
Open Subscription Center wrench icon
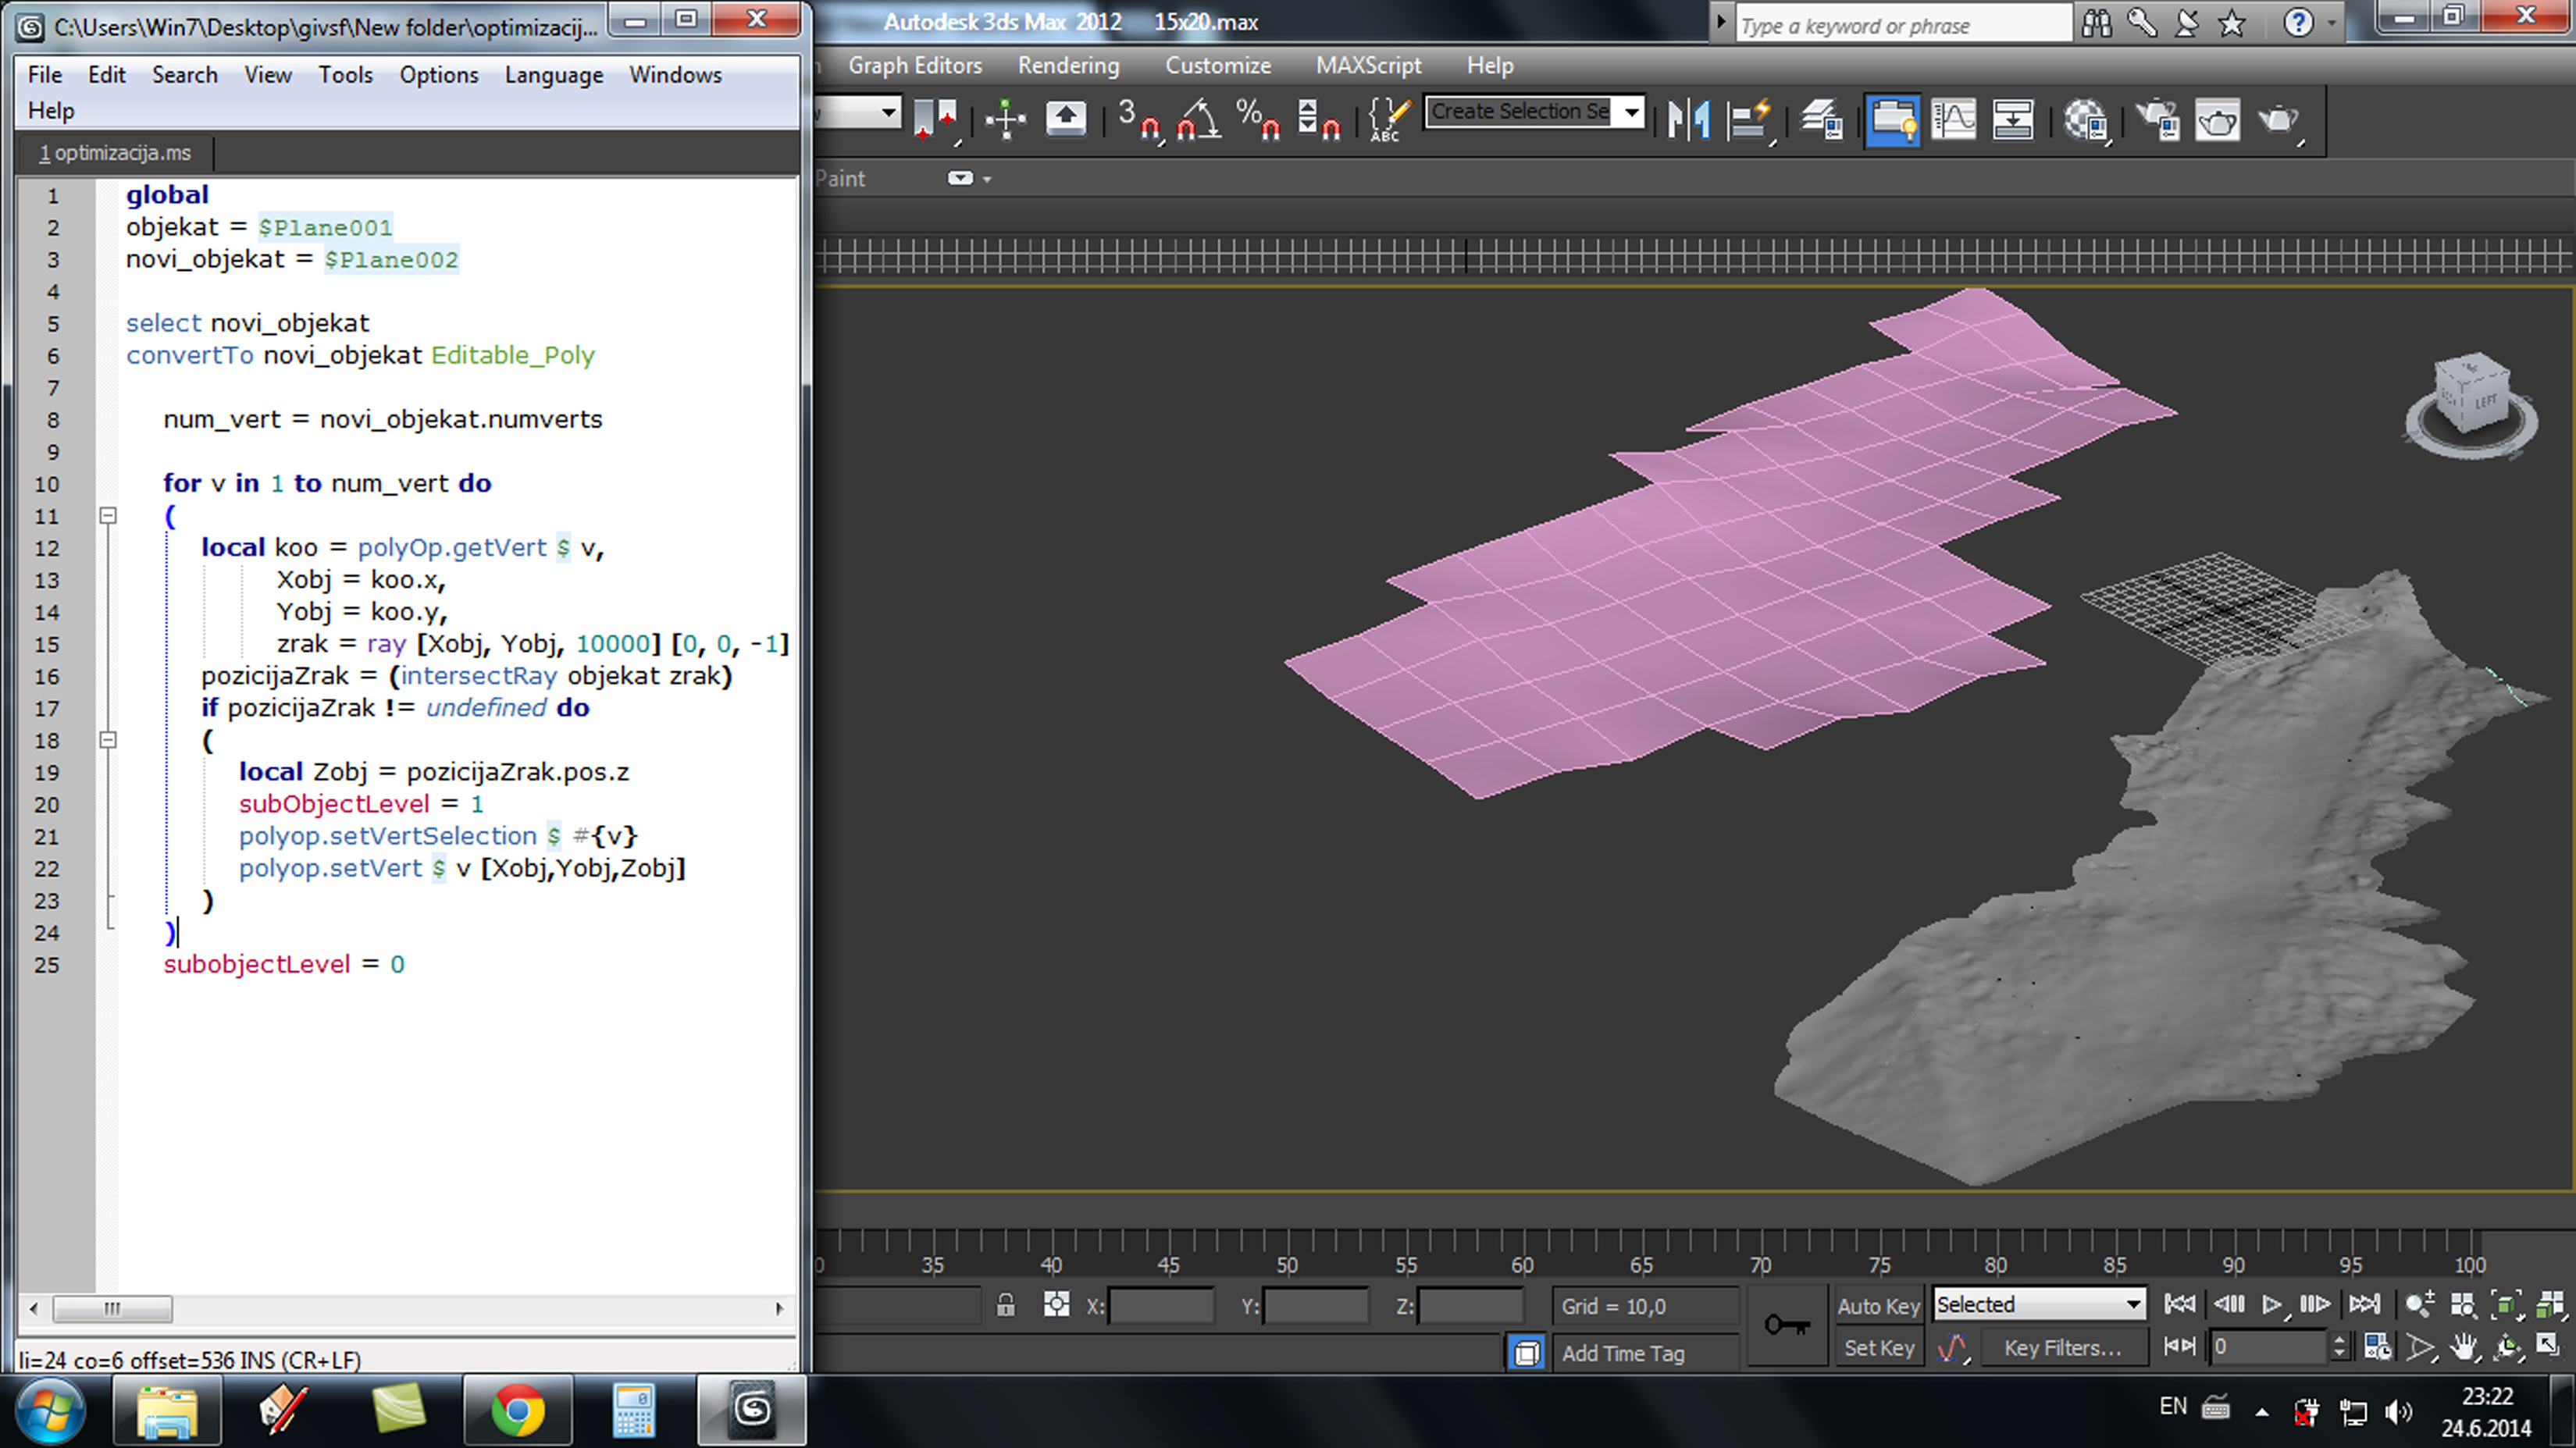coord(2141,23)
